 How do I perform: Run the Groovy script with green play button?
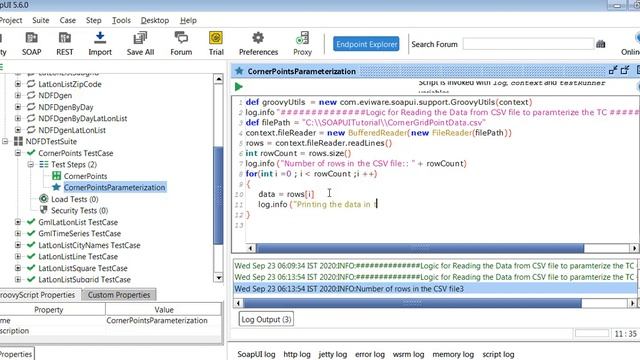(239, 87)
